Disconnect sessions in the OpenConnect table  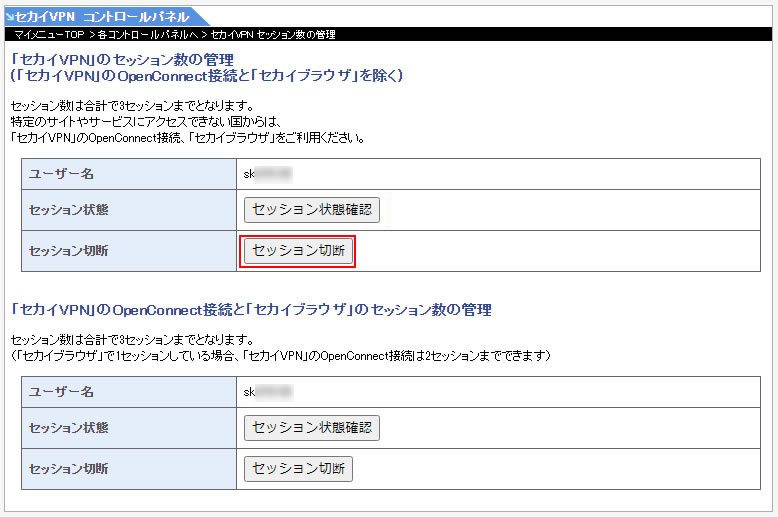[x=298, y=468]
